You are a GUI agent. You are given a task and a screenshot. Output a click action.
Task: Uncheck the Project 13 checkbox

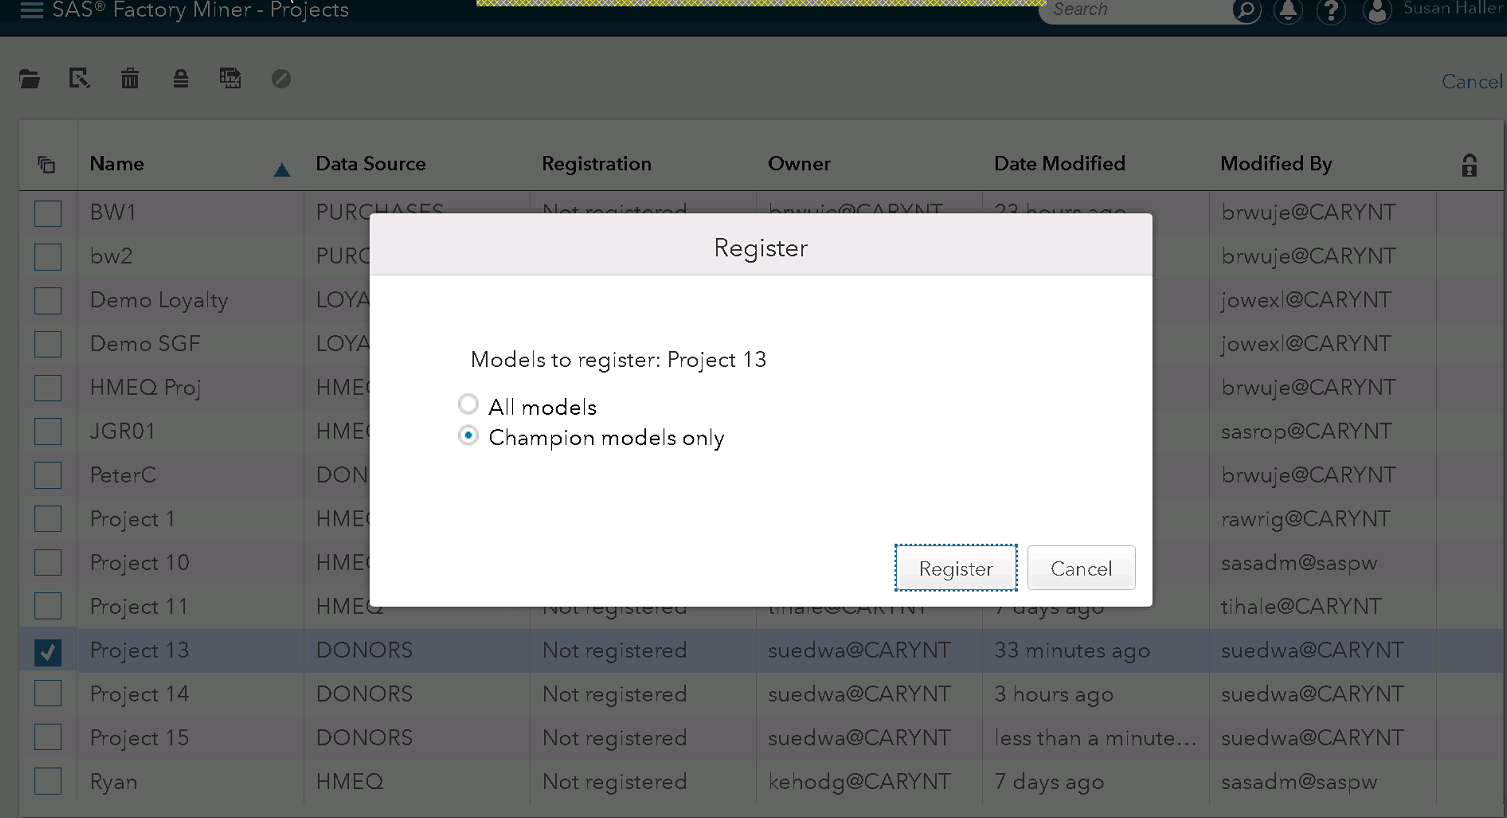(x=48, y=652)
